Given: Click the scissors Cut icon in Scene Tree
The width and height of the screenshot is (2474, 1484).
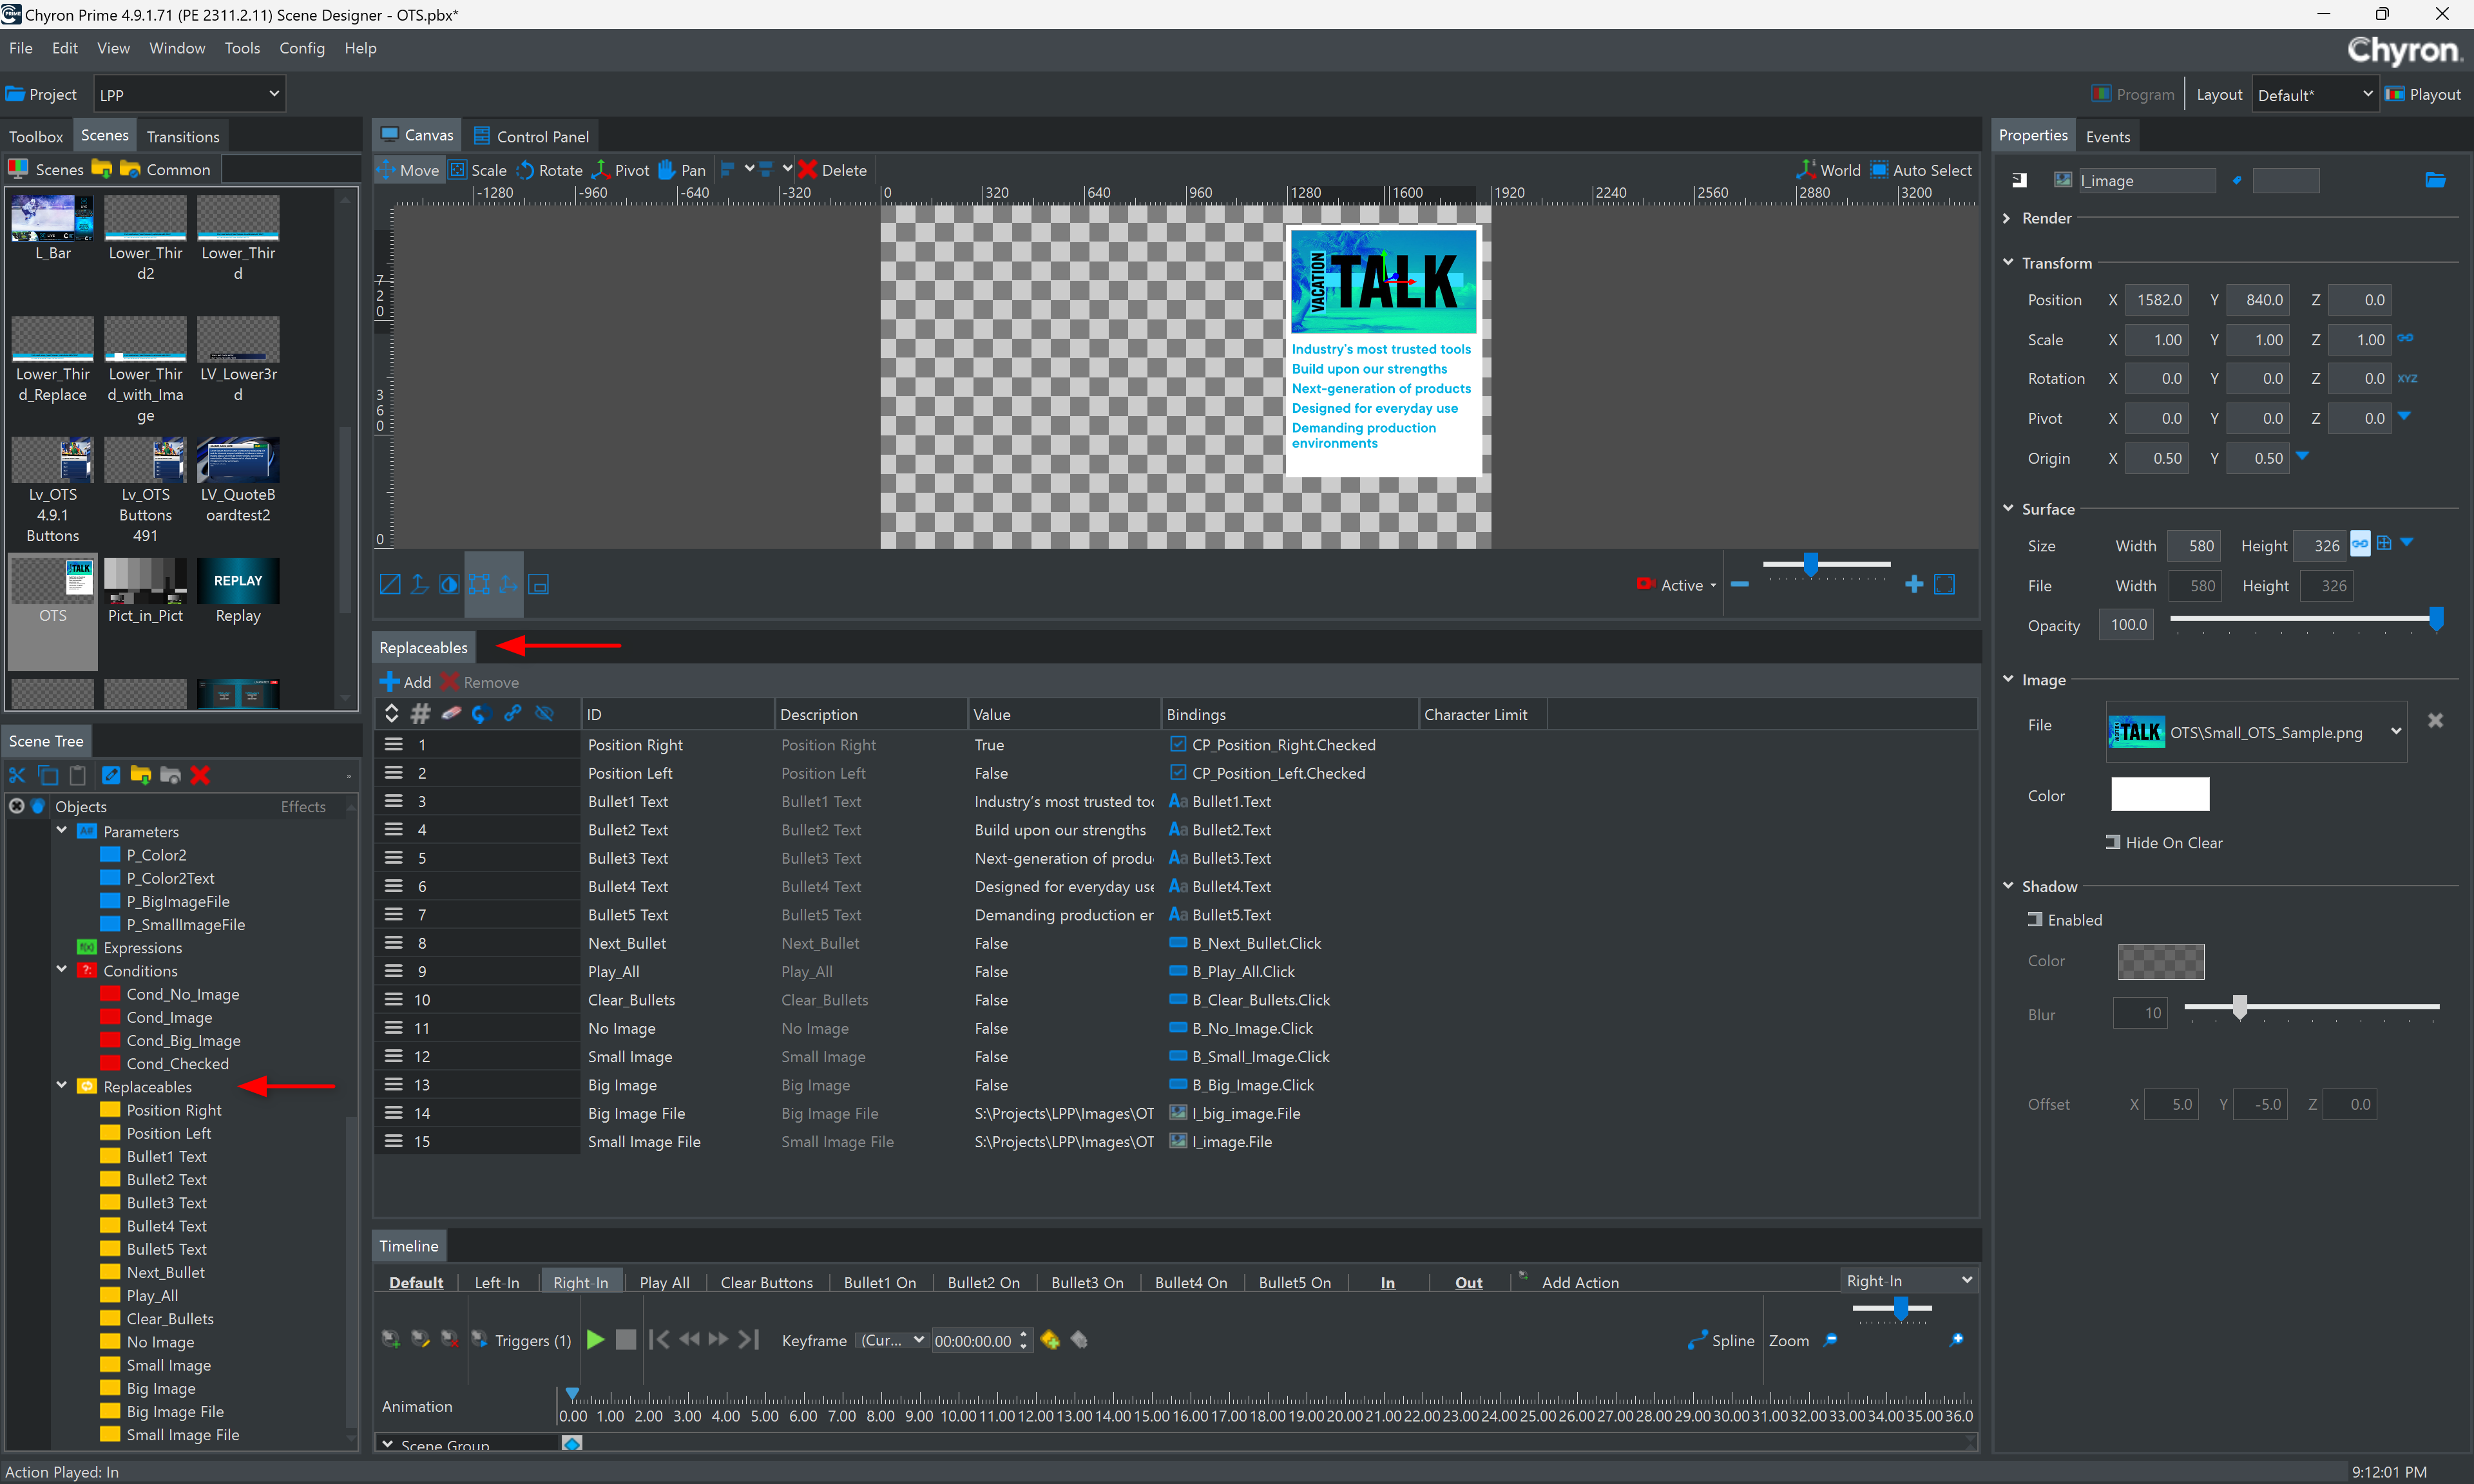Looking at the screenshot, I should [17, 775].
